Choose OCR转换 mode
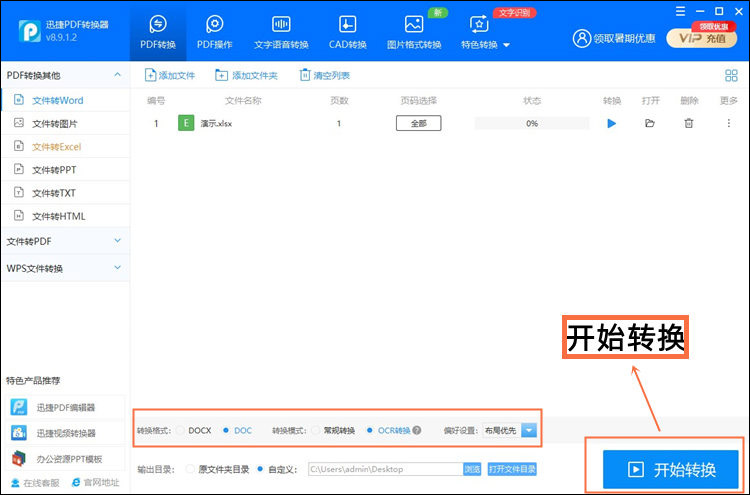This screenshot has width=750, height=495. click(x=389, y=430)
